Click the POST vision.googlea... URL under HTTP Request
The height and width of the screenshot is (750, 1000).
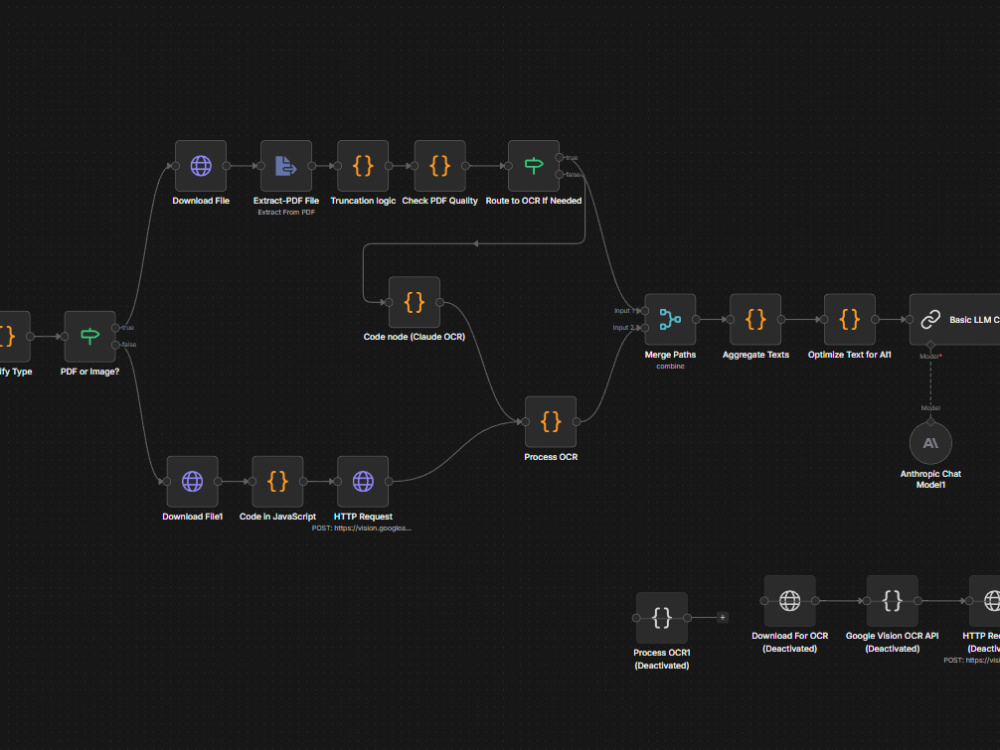[x=362, y=528]
